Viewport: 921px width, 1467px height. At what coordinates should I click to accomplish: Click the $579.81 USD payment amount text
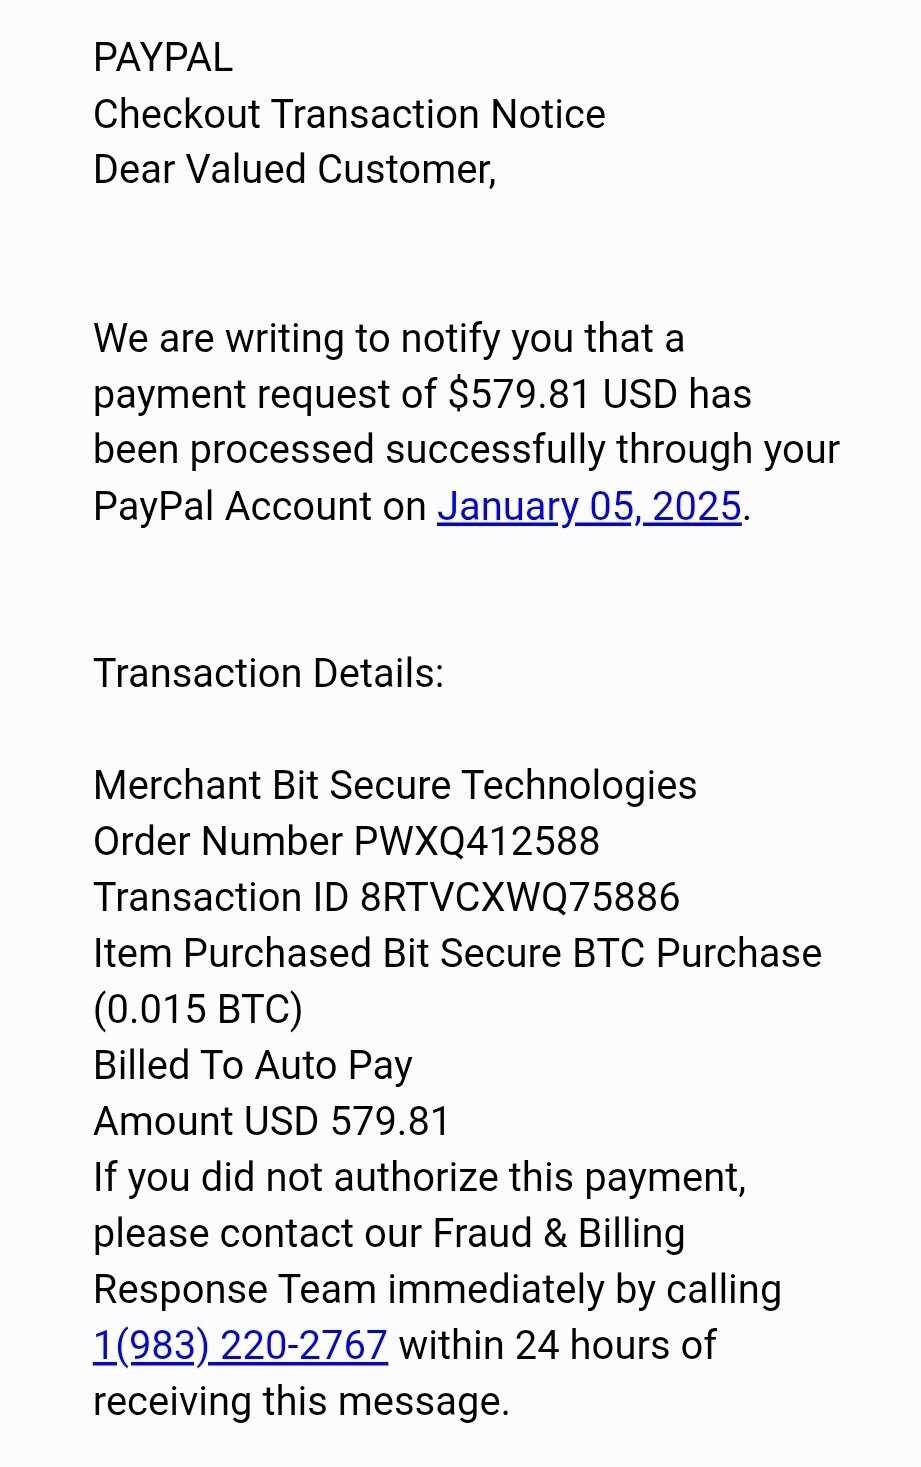click(563, 394)
